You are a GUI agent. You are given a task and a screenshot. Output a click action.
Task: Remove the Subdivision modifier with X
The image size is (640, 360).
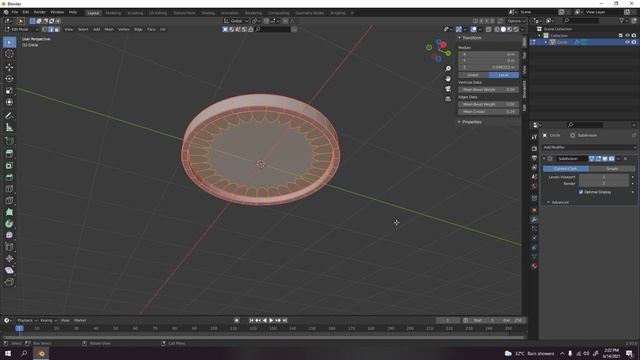[625, 159]
